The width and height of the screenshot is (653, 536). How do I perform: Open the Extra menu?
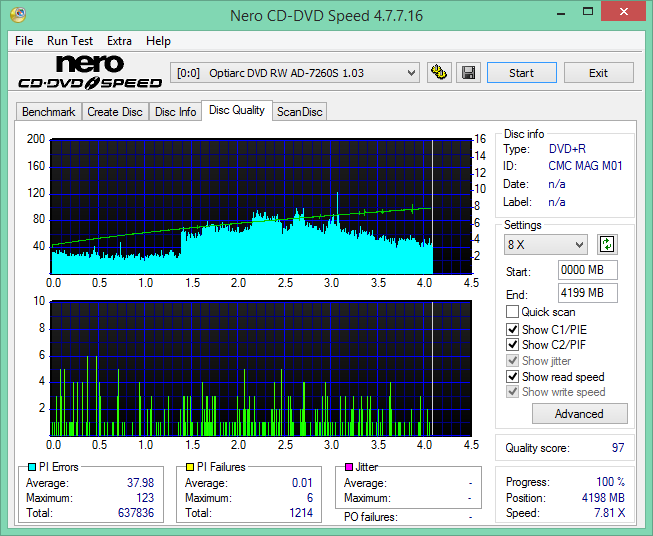click(119, 41)
